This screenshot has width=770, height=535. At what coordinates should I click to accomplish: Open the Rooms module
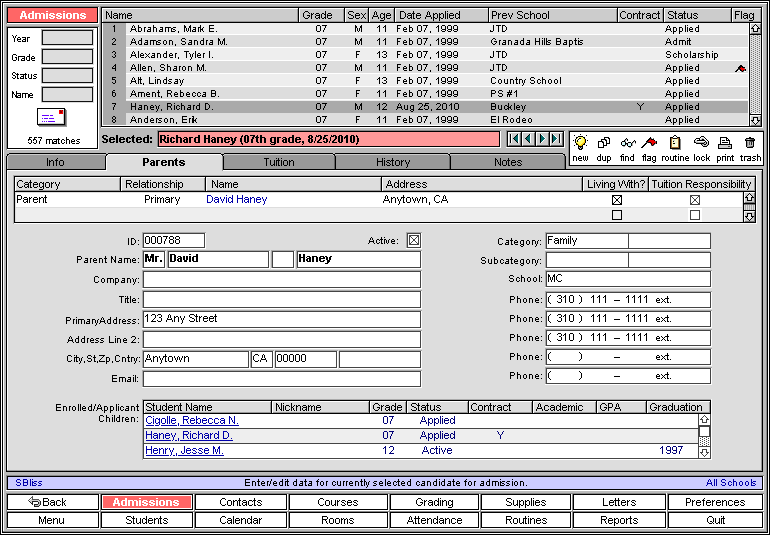point(338,520)
